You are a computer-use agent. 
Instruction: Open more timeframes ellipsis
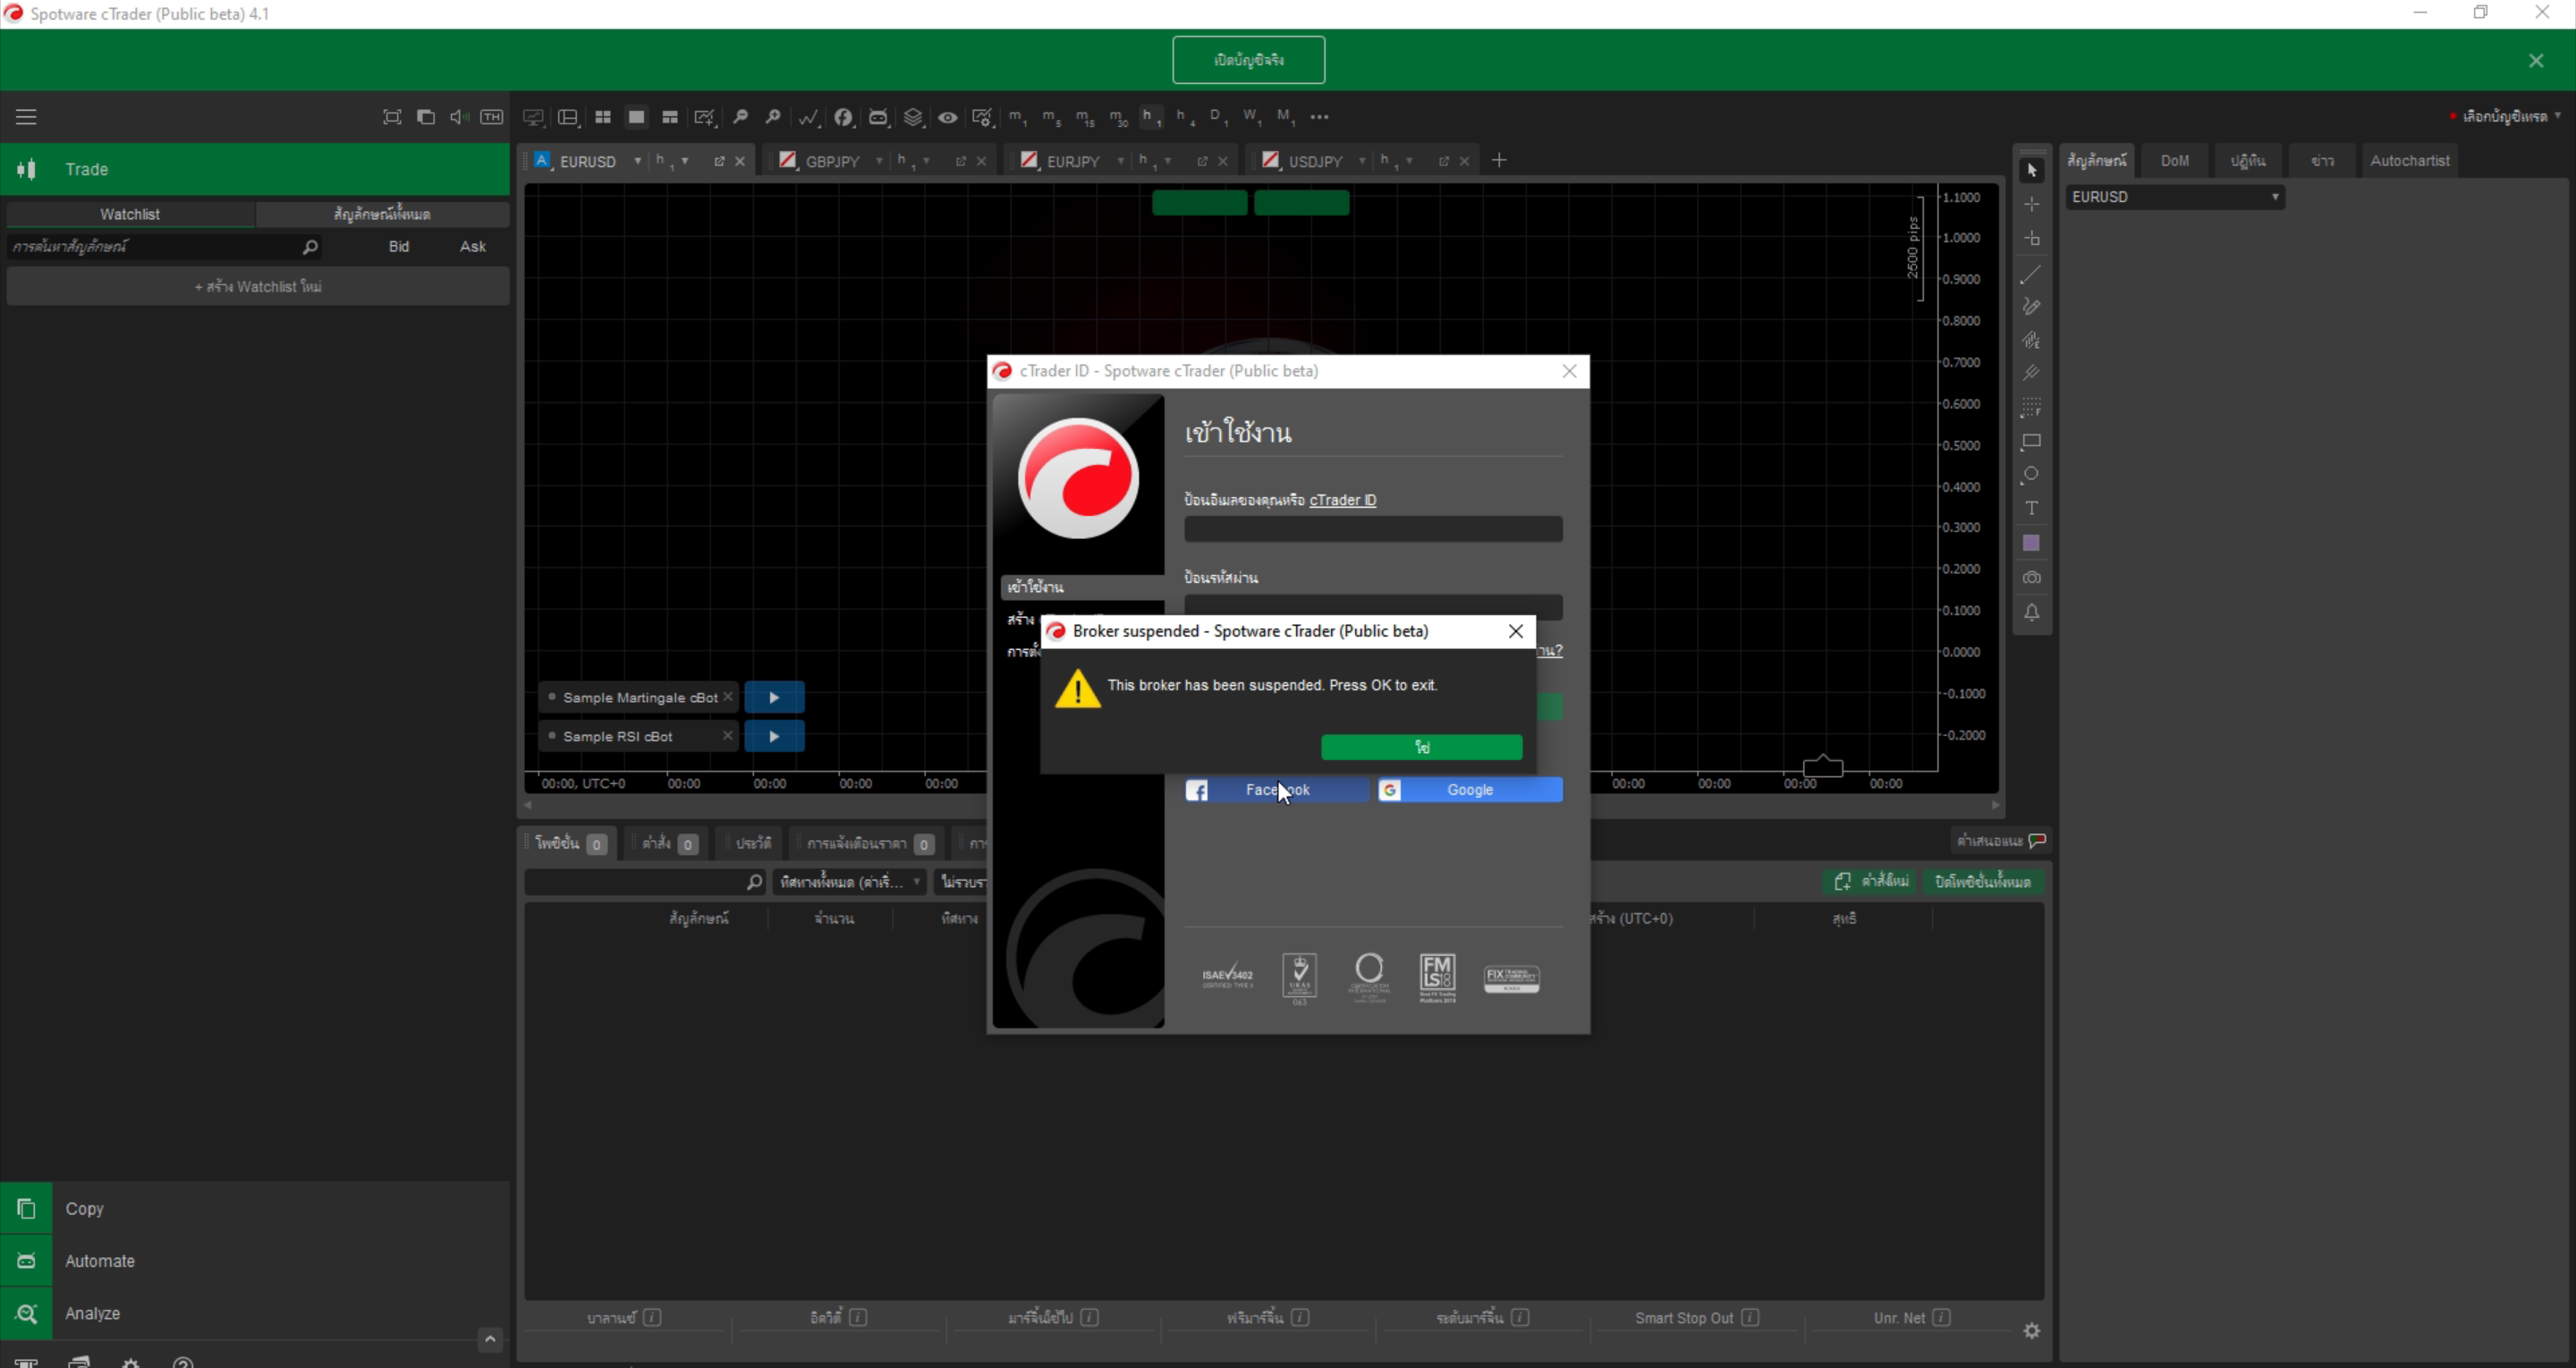click(1320, 117)
